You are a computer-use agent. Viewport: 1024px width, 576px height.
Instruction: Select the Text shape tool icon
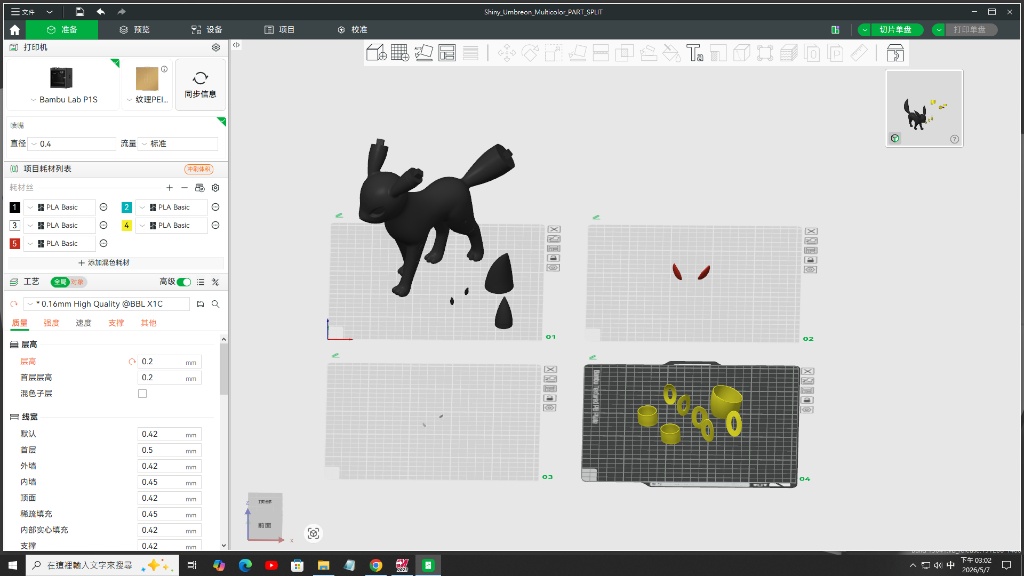pos(694,53)
